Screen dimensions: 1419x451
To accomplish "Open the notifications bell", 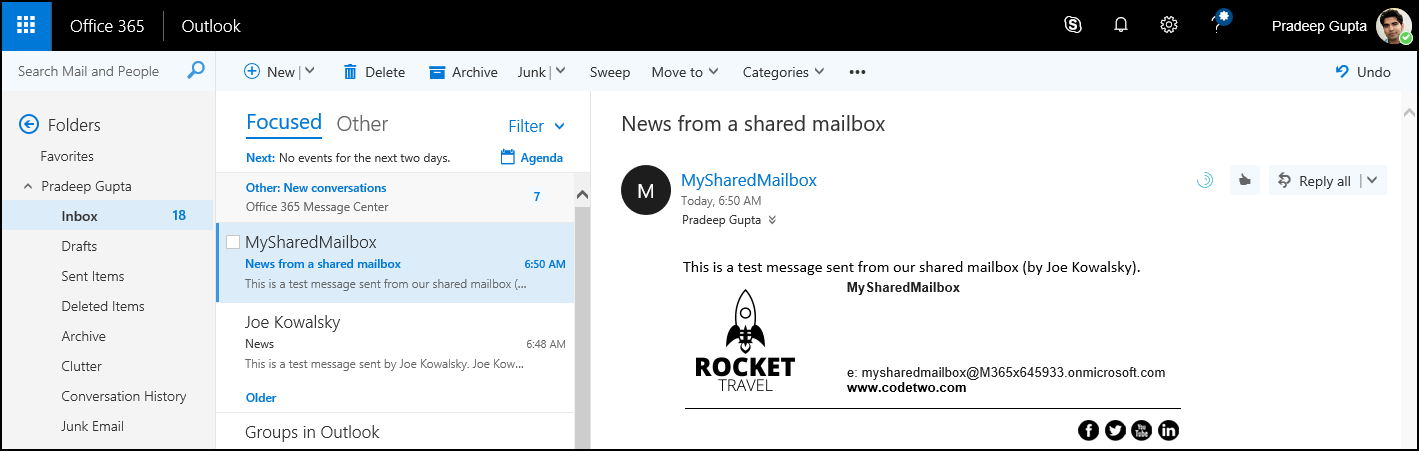I will coord(1121,26).
